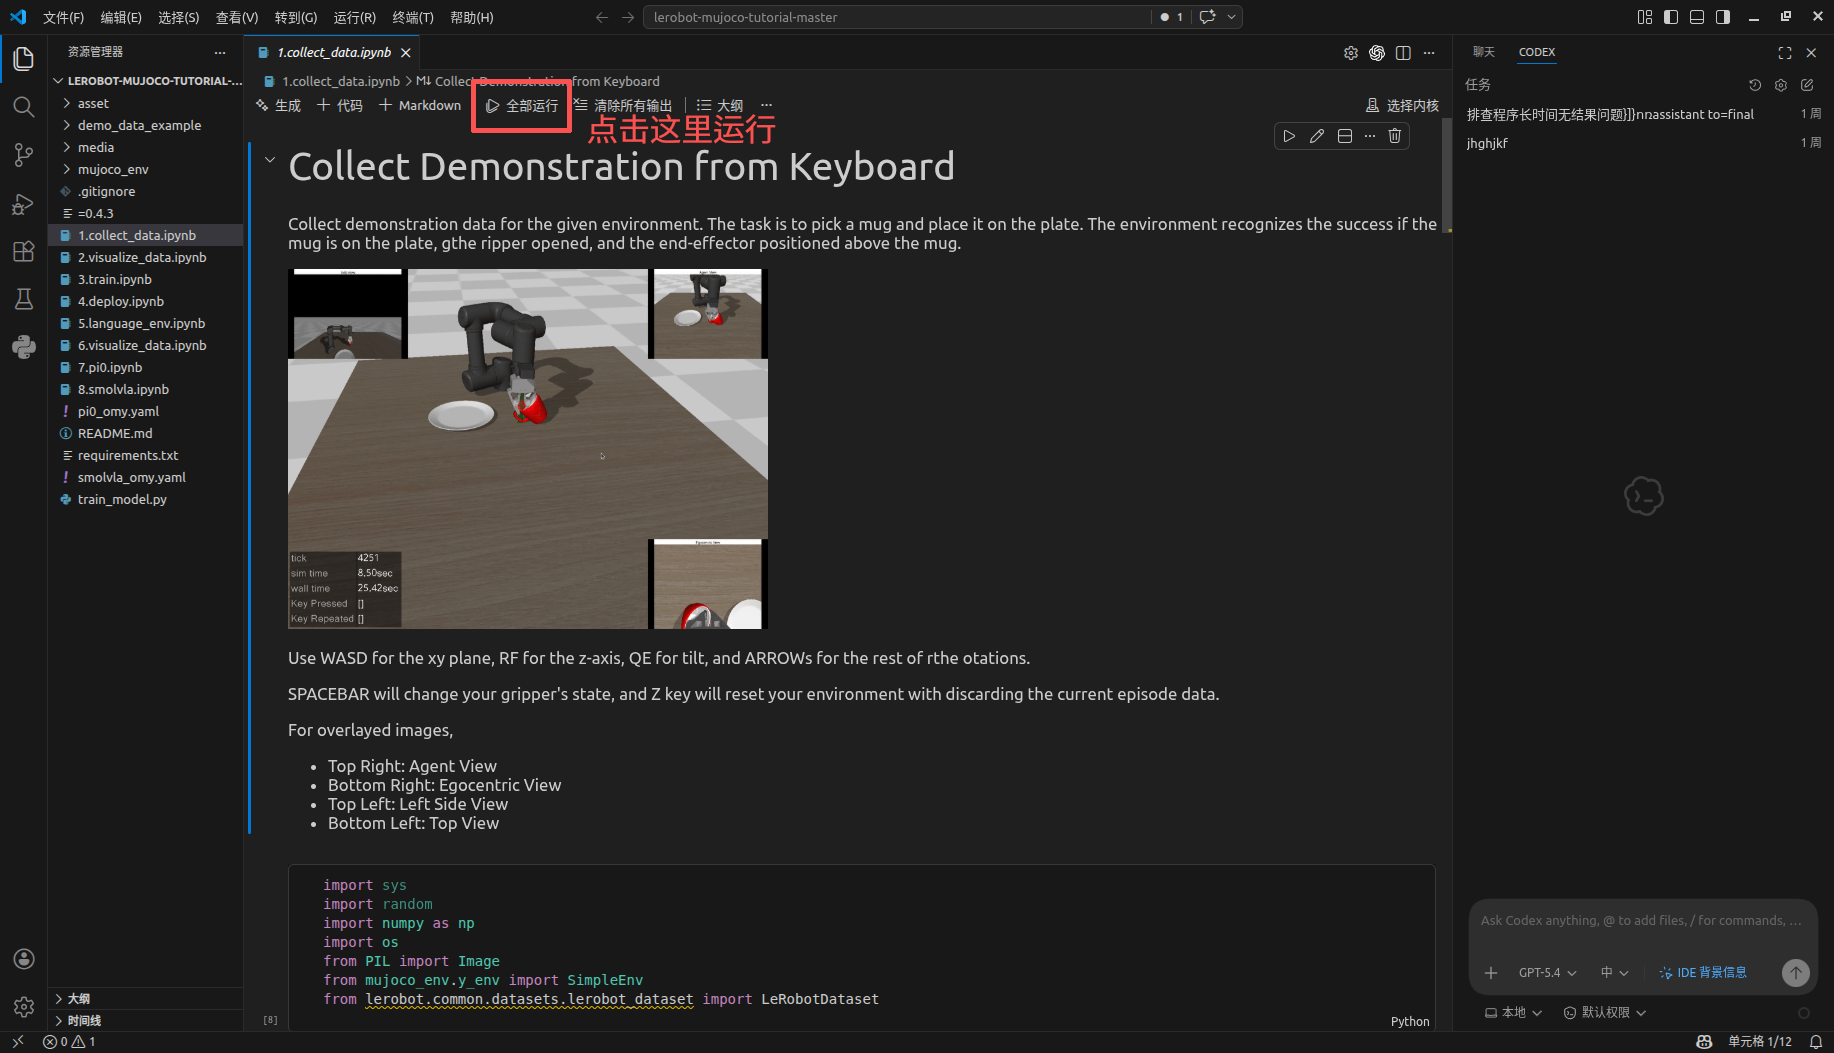The width and height of the screenshot is (1834, 1053).
Task: Open the Extensions view
Action: pyautogui.click(x=24, y=251)
